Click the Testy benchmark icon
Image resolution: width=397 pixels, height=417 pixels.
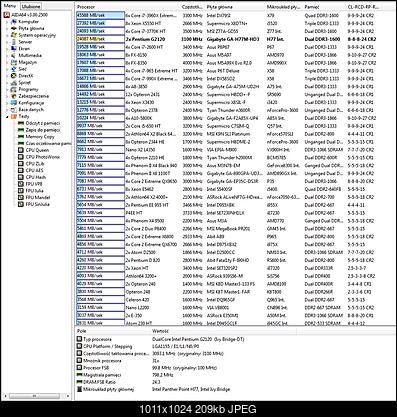click(14, 116)
